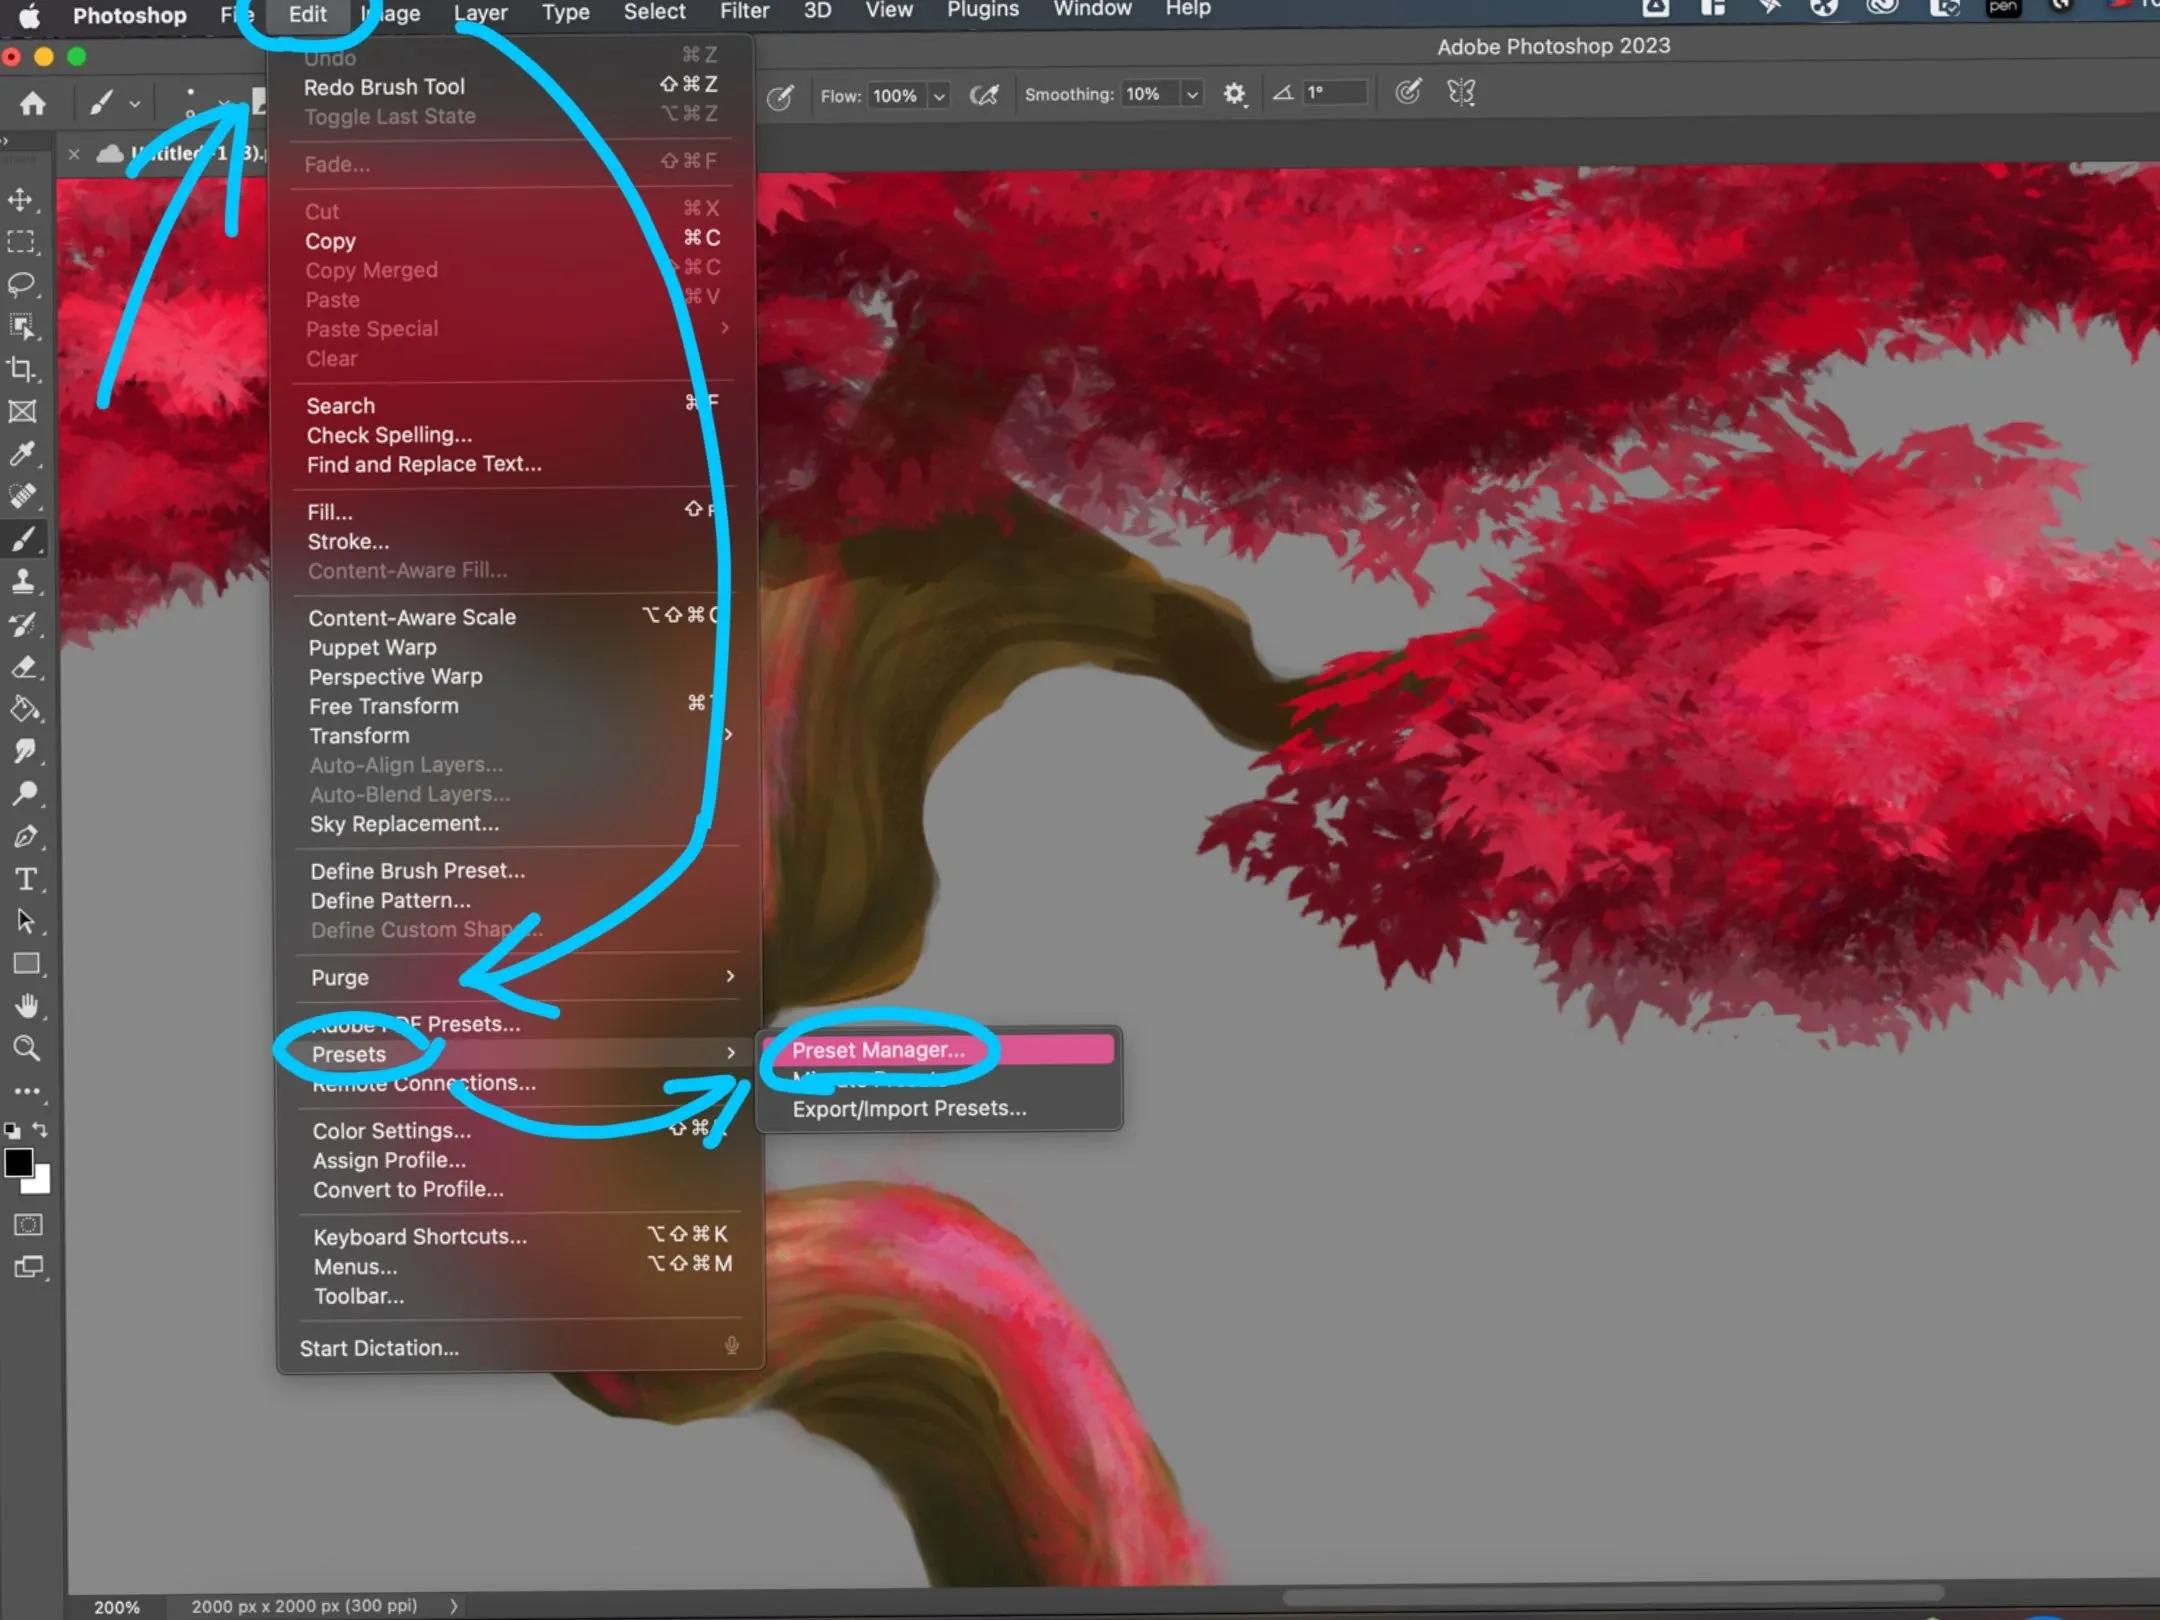Open the Apple menu
The width and height of the screenshot is (2160, 1620).
(x=30, y=16)
